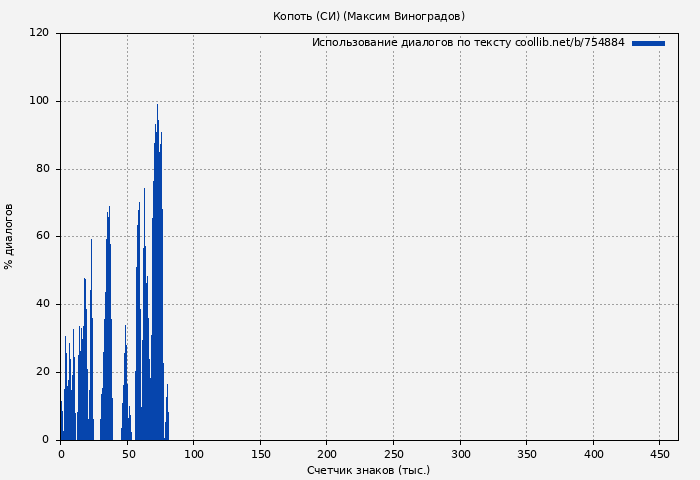The image size is (700, 480).
Task: Click the x-axis tick label 200
Action: pyautogui.click(x=327, y=454)
